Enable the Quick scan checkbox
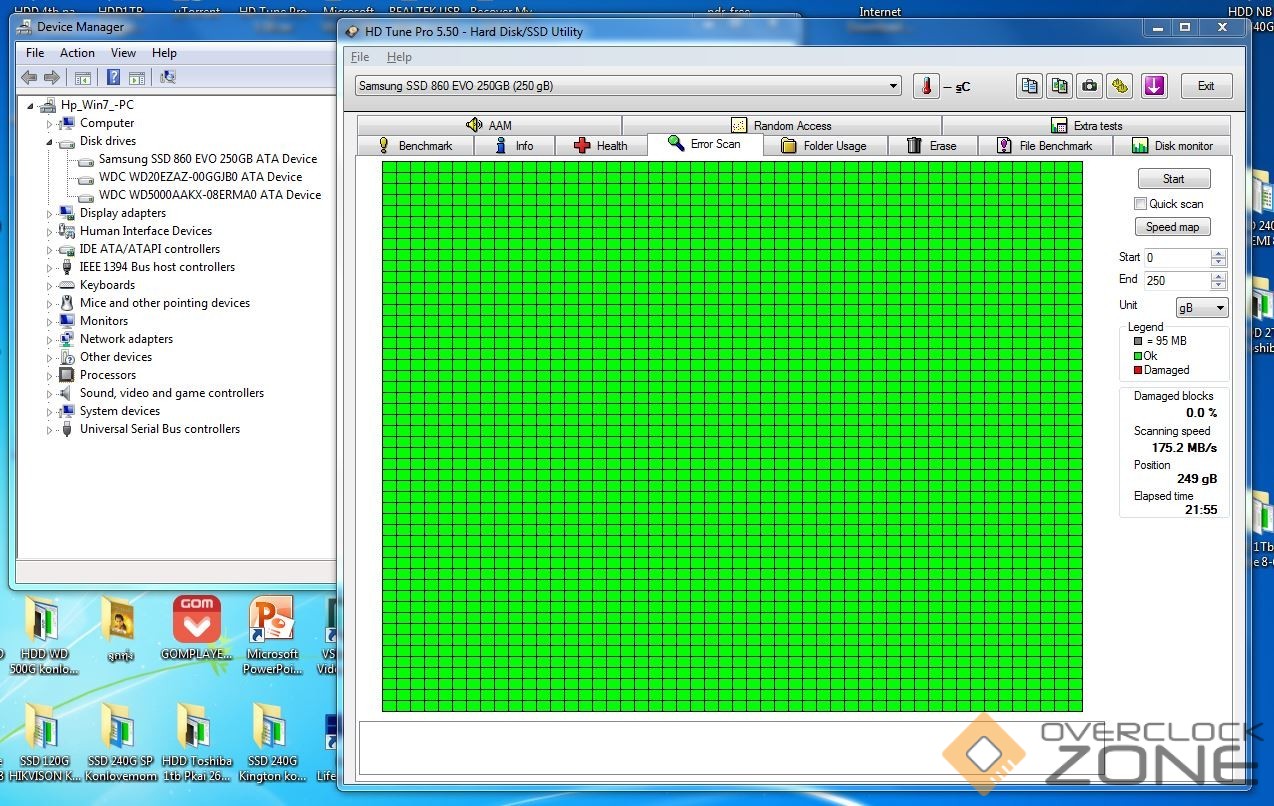Screen dimensions: 1274x806 pos(1140,204)
